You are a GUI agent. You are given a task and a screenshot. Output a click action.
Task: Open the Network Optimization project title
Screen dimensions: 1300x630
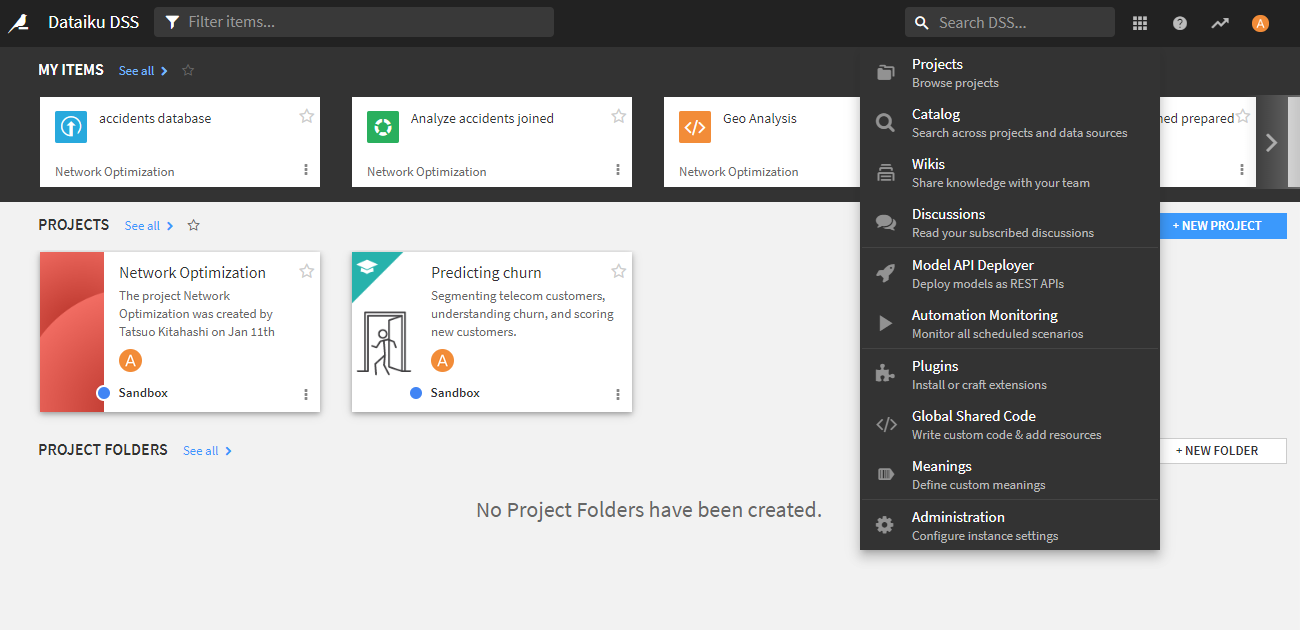pyautogui.click(x=192, y=272)
